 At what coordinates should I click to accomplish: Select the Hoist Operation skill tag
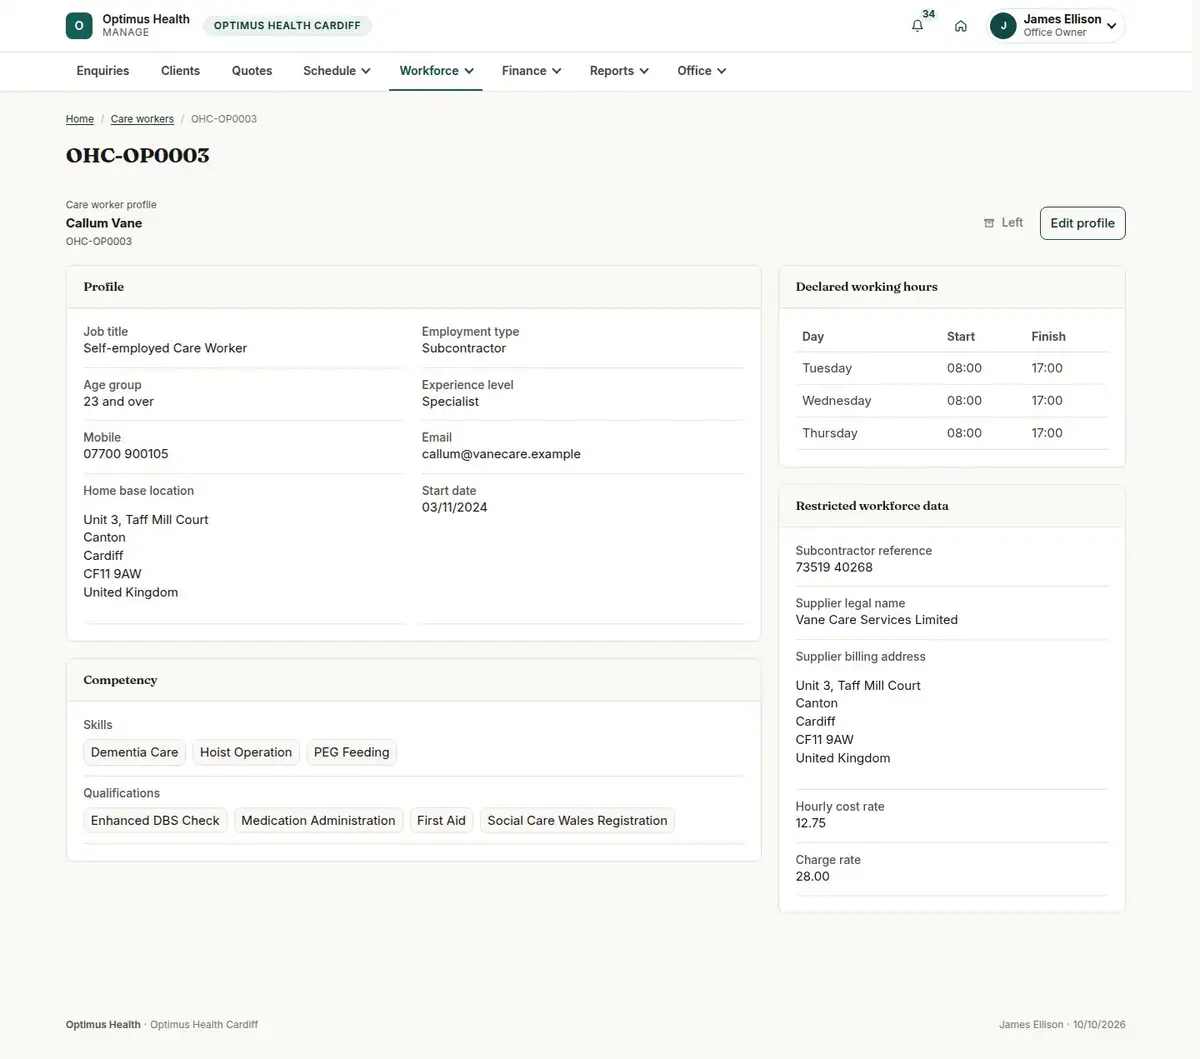[246, 752]
